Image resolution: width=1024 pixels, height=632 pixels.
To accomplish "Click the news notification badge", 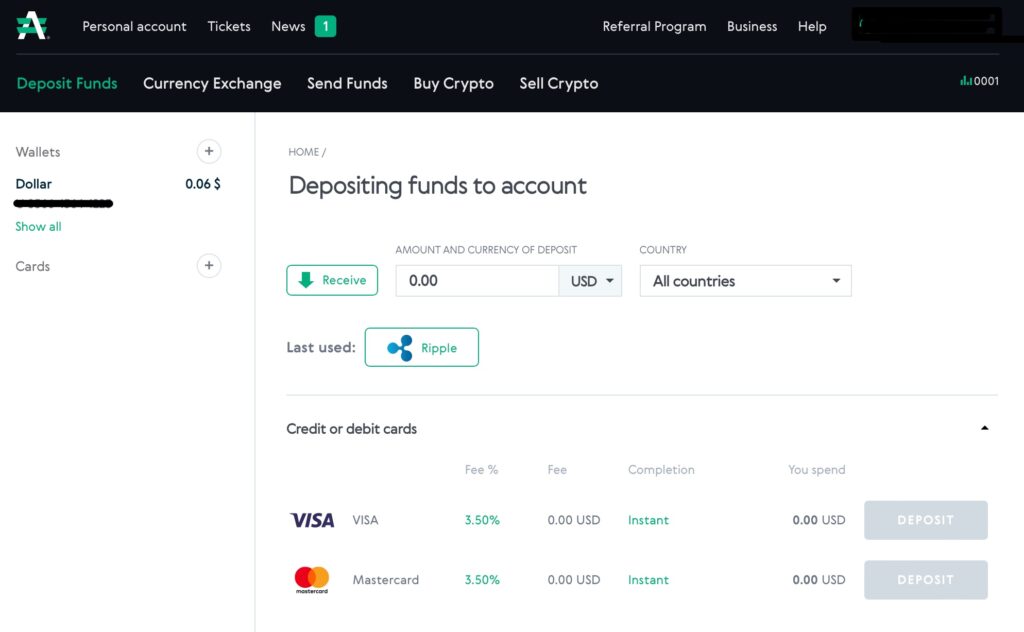I will [325, 27].
